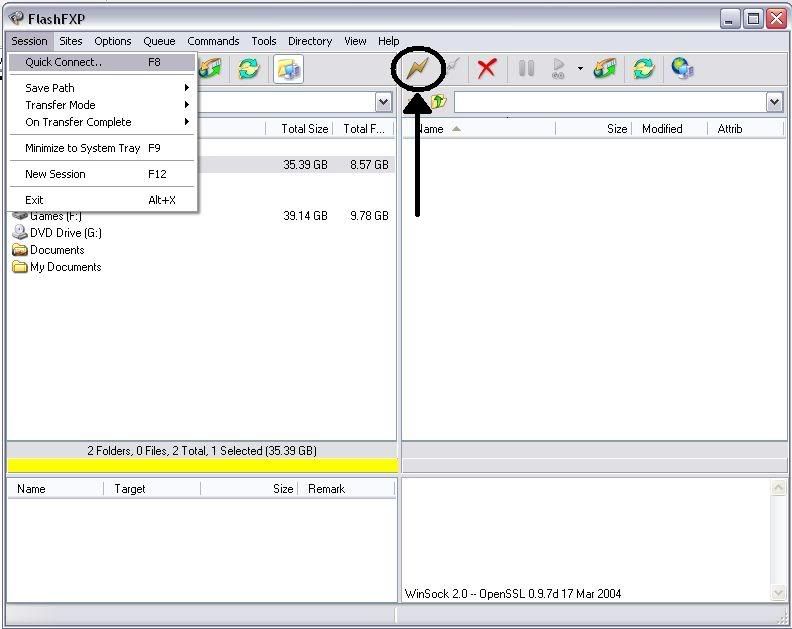The image size is (792, 629).
Task: Click the red X abort icon
Action: (487, 68)
